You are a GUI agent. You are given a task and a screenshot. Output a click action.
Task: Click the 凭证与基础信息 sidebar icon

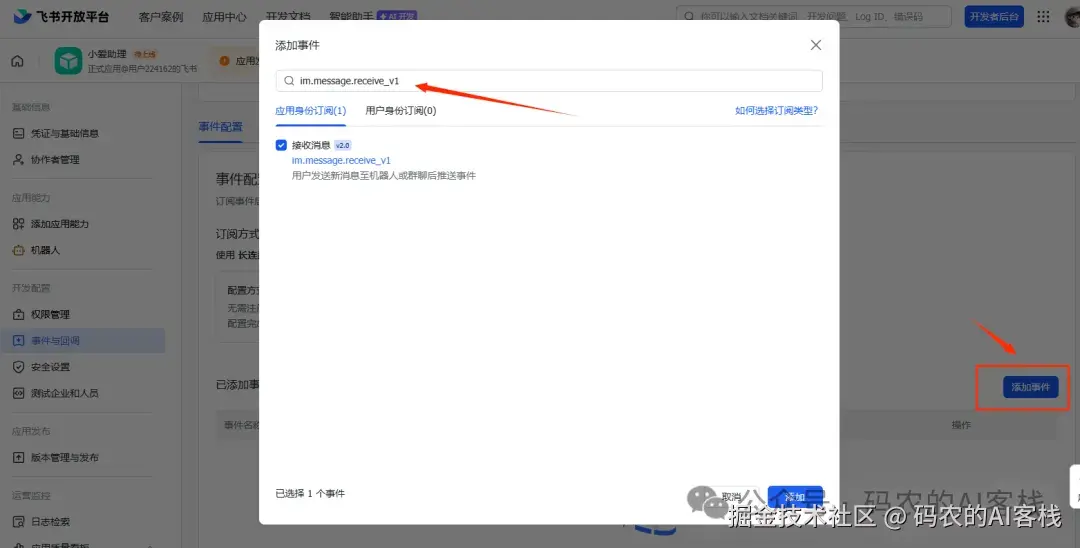[x=19, y=134]
